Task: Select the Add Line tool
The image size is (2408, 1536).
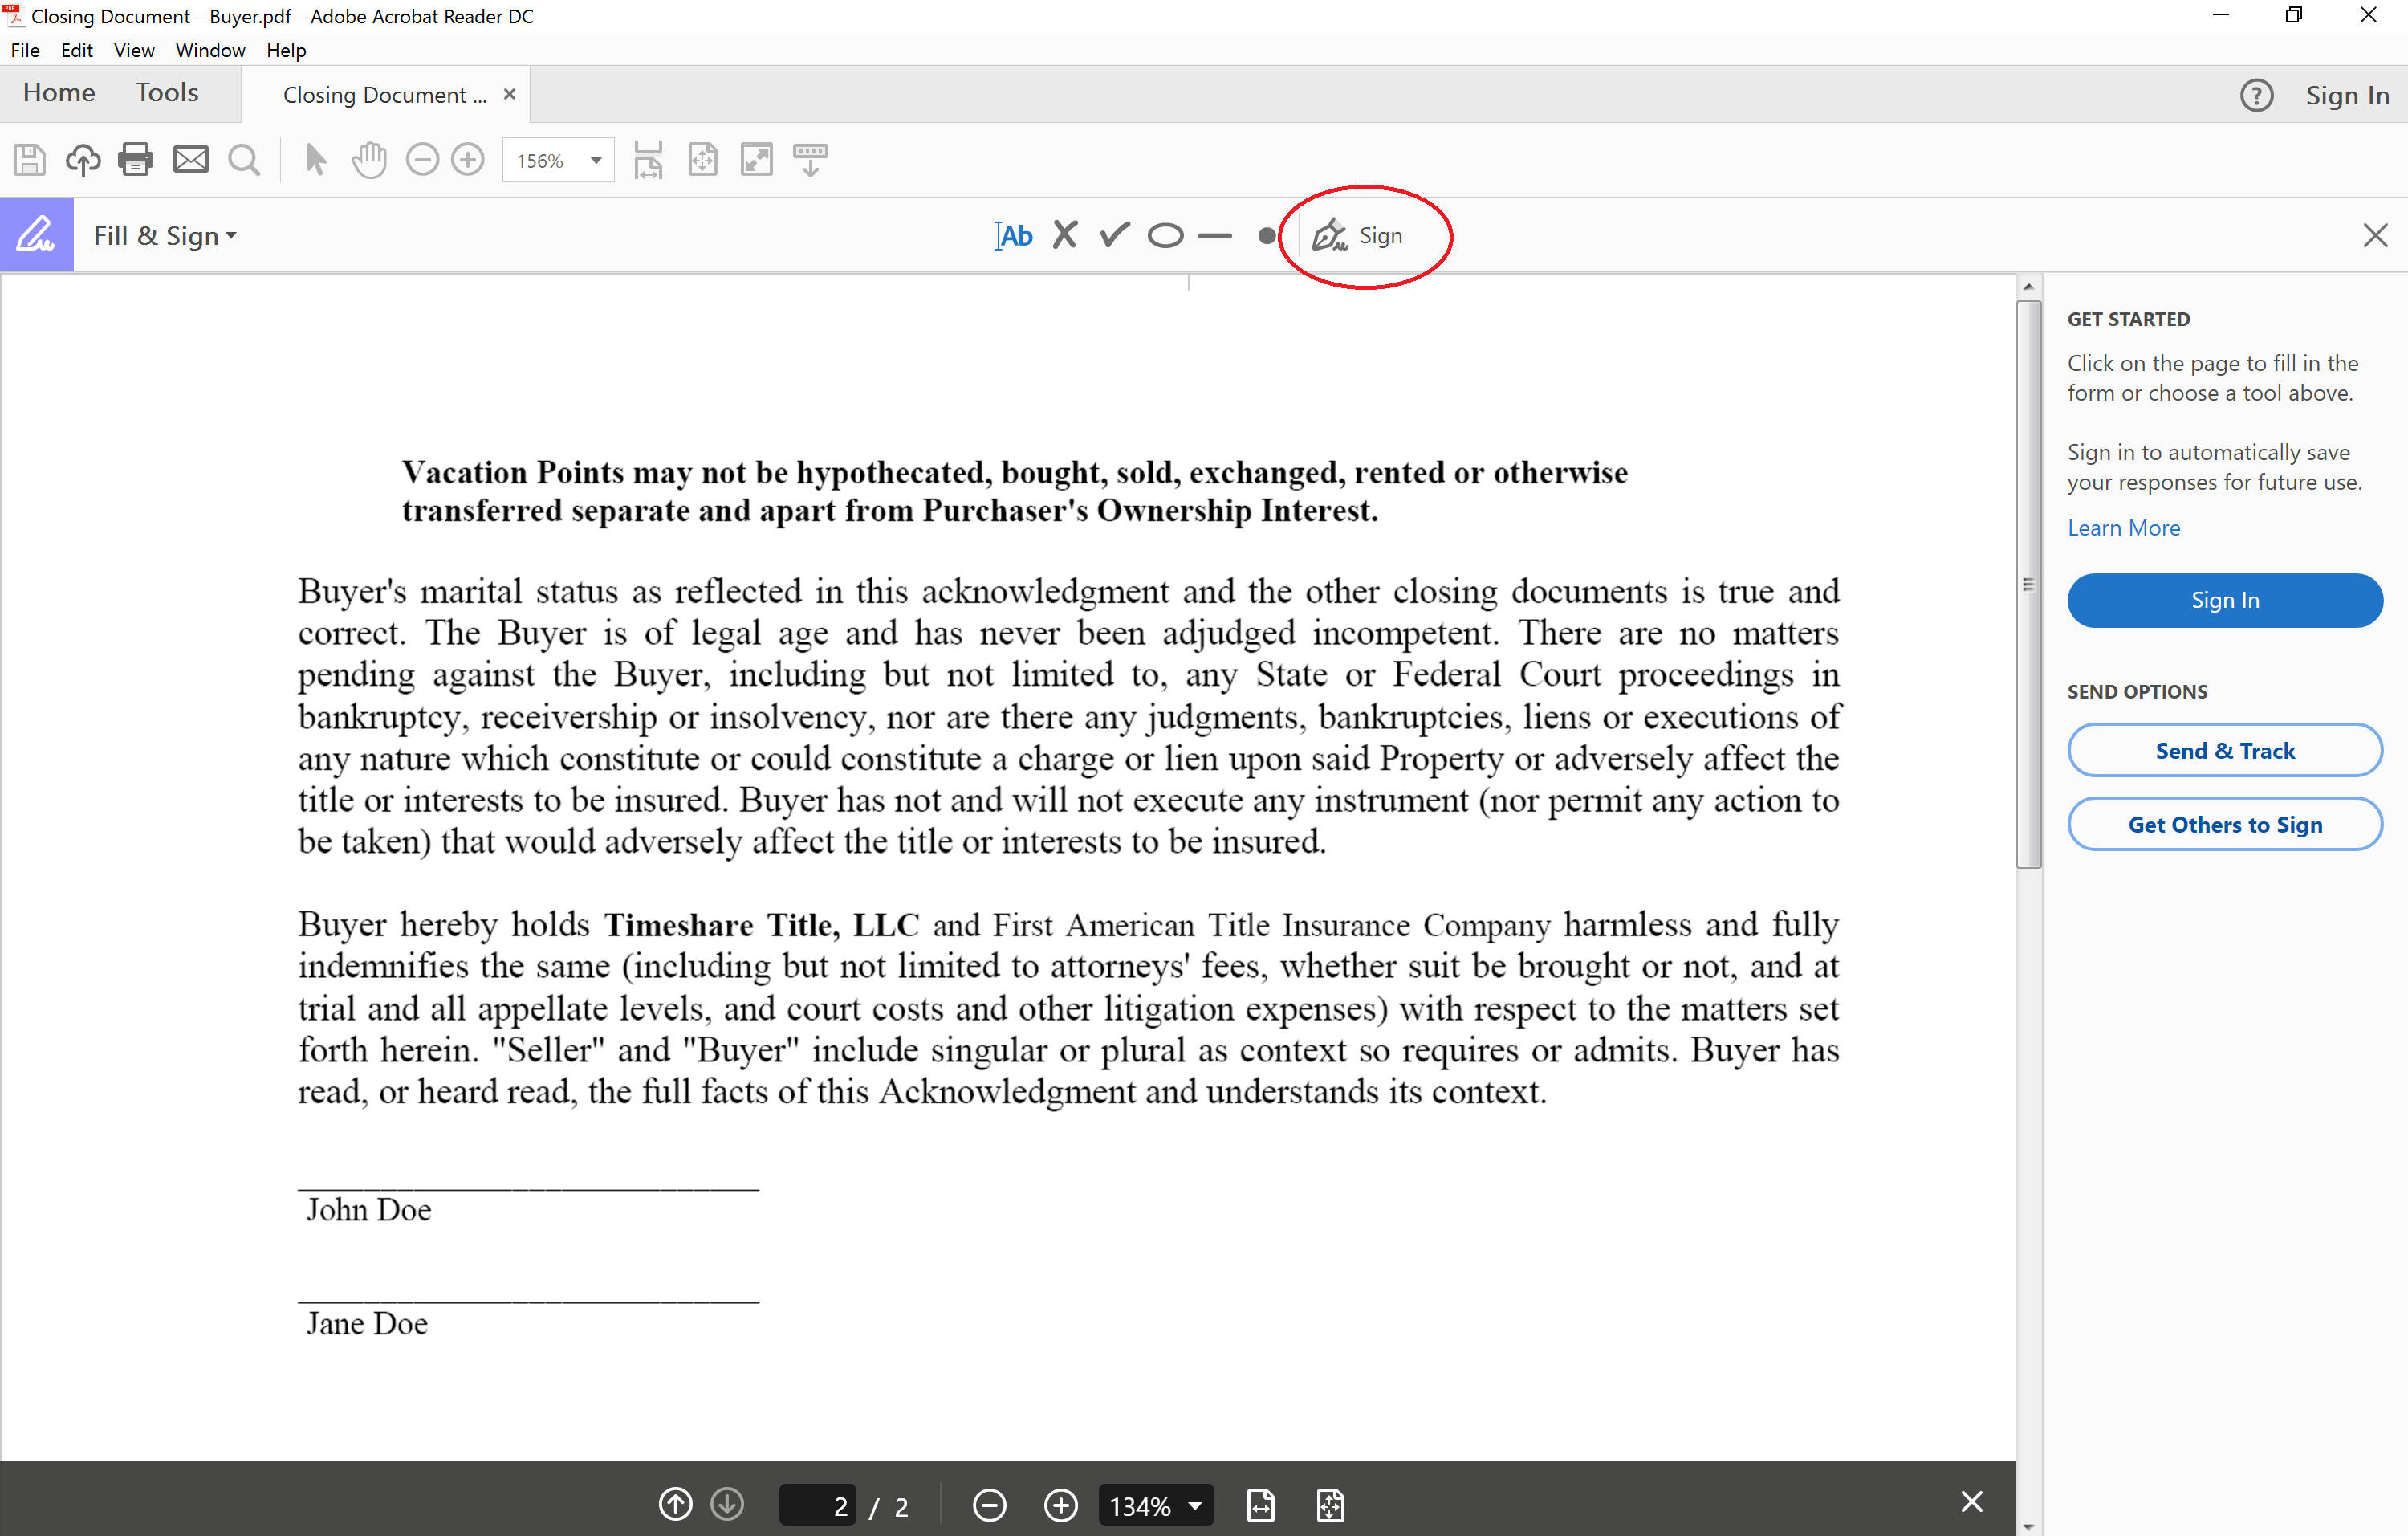Action: click(1218, 234)
